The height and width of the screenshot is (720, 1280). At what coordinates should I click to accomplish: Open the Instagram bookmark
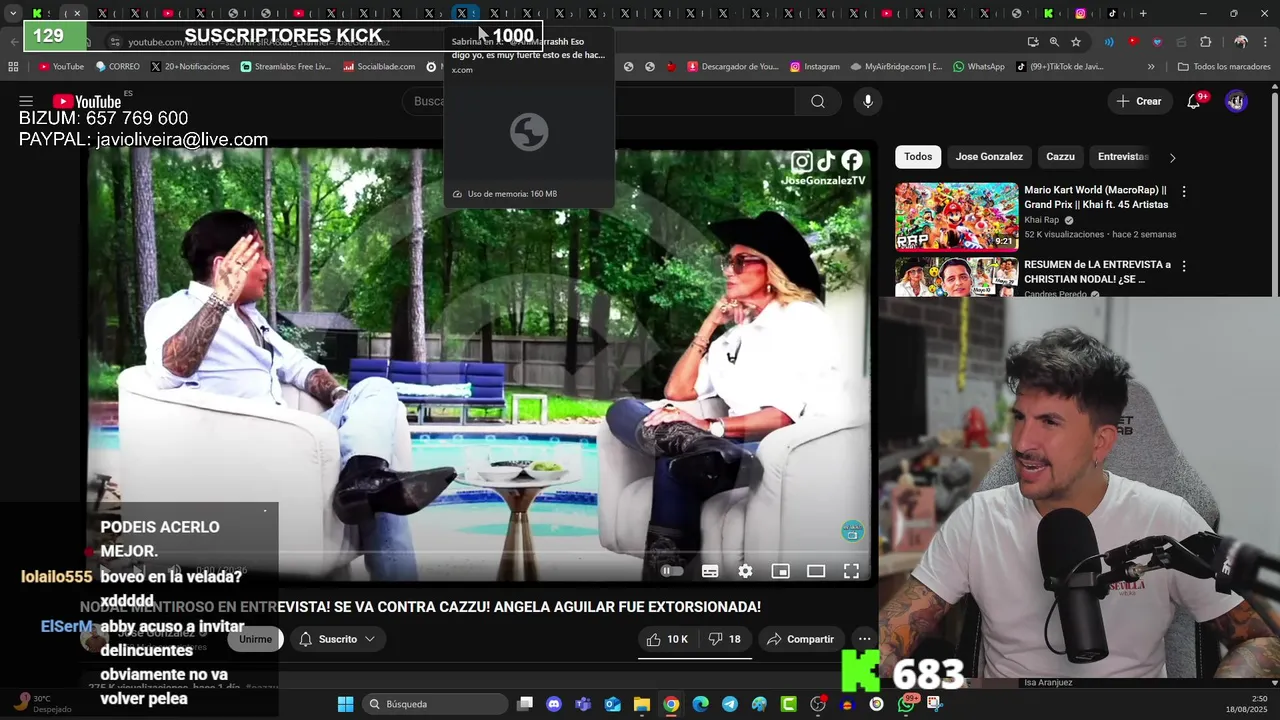(x=815, y=67)
